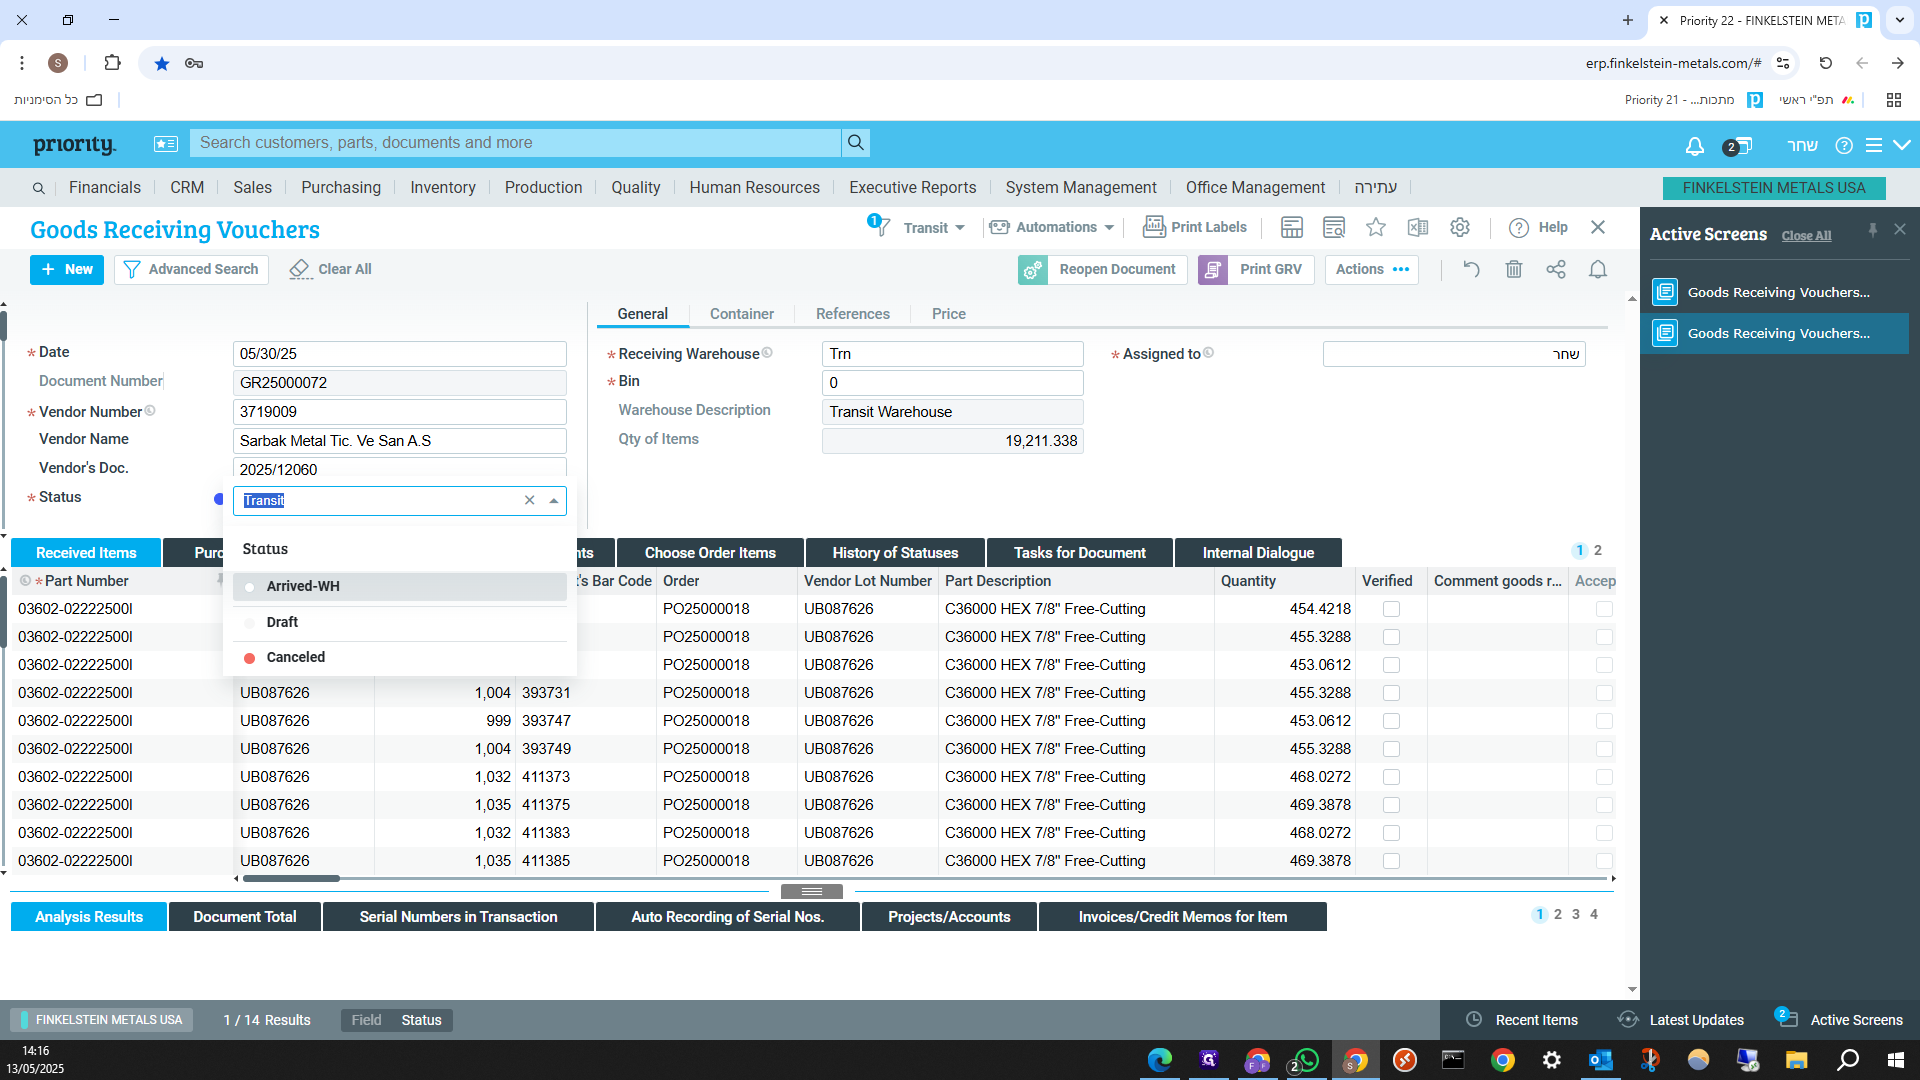The image size is (1920, 1080).
Task: Add screen to favorites star icon
Action: point(1376,228)
